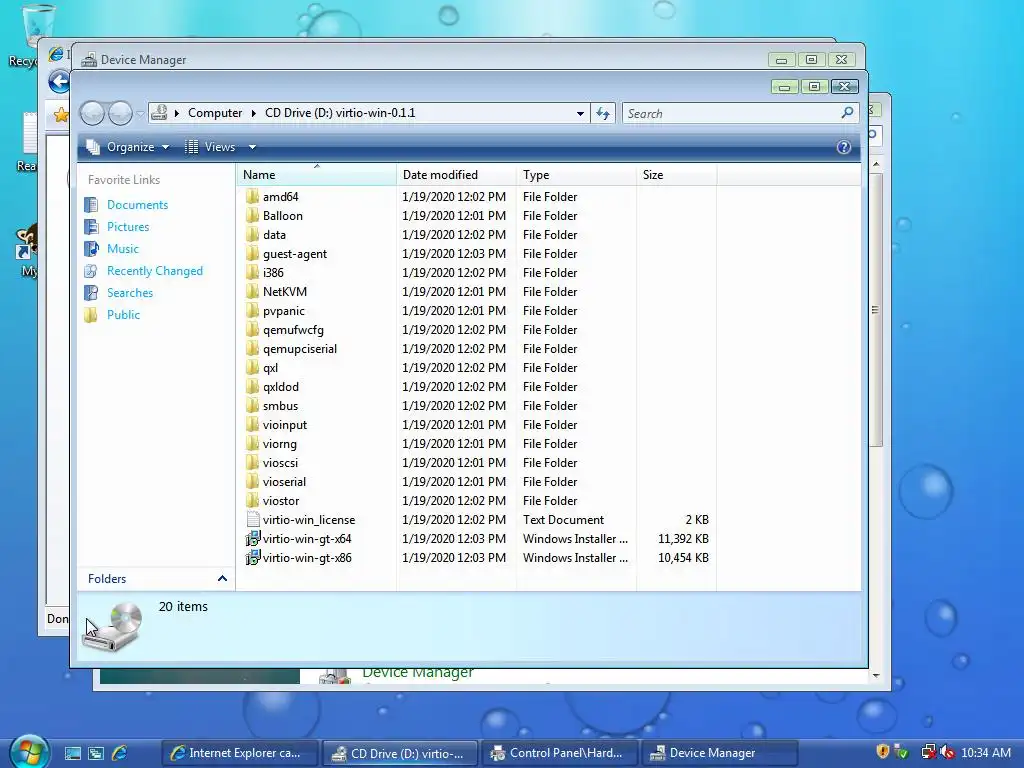1024x768 pixels.
Task: Switch to Control Panel\Hard... taskbar button
Action: click(x=560, y=753)
